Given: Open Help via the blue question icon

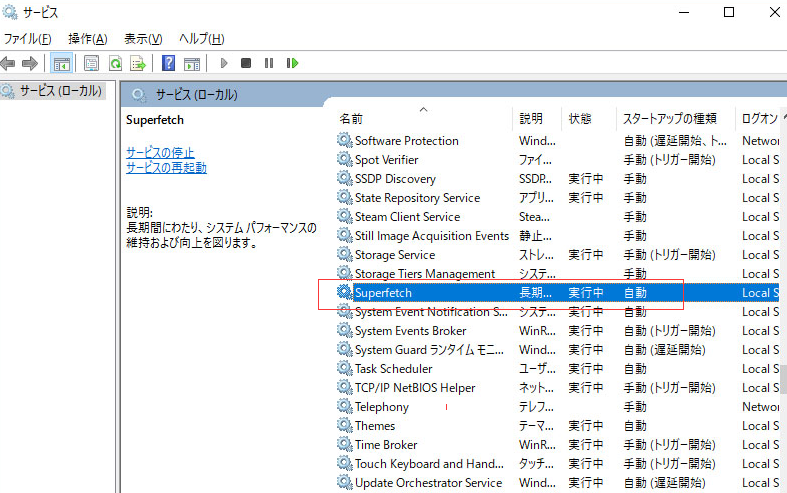Looking at the screenshot, I should 169,63.
